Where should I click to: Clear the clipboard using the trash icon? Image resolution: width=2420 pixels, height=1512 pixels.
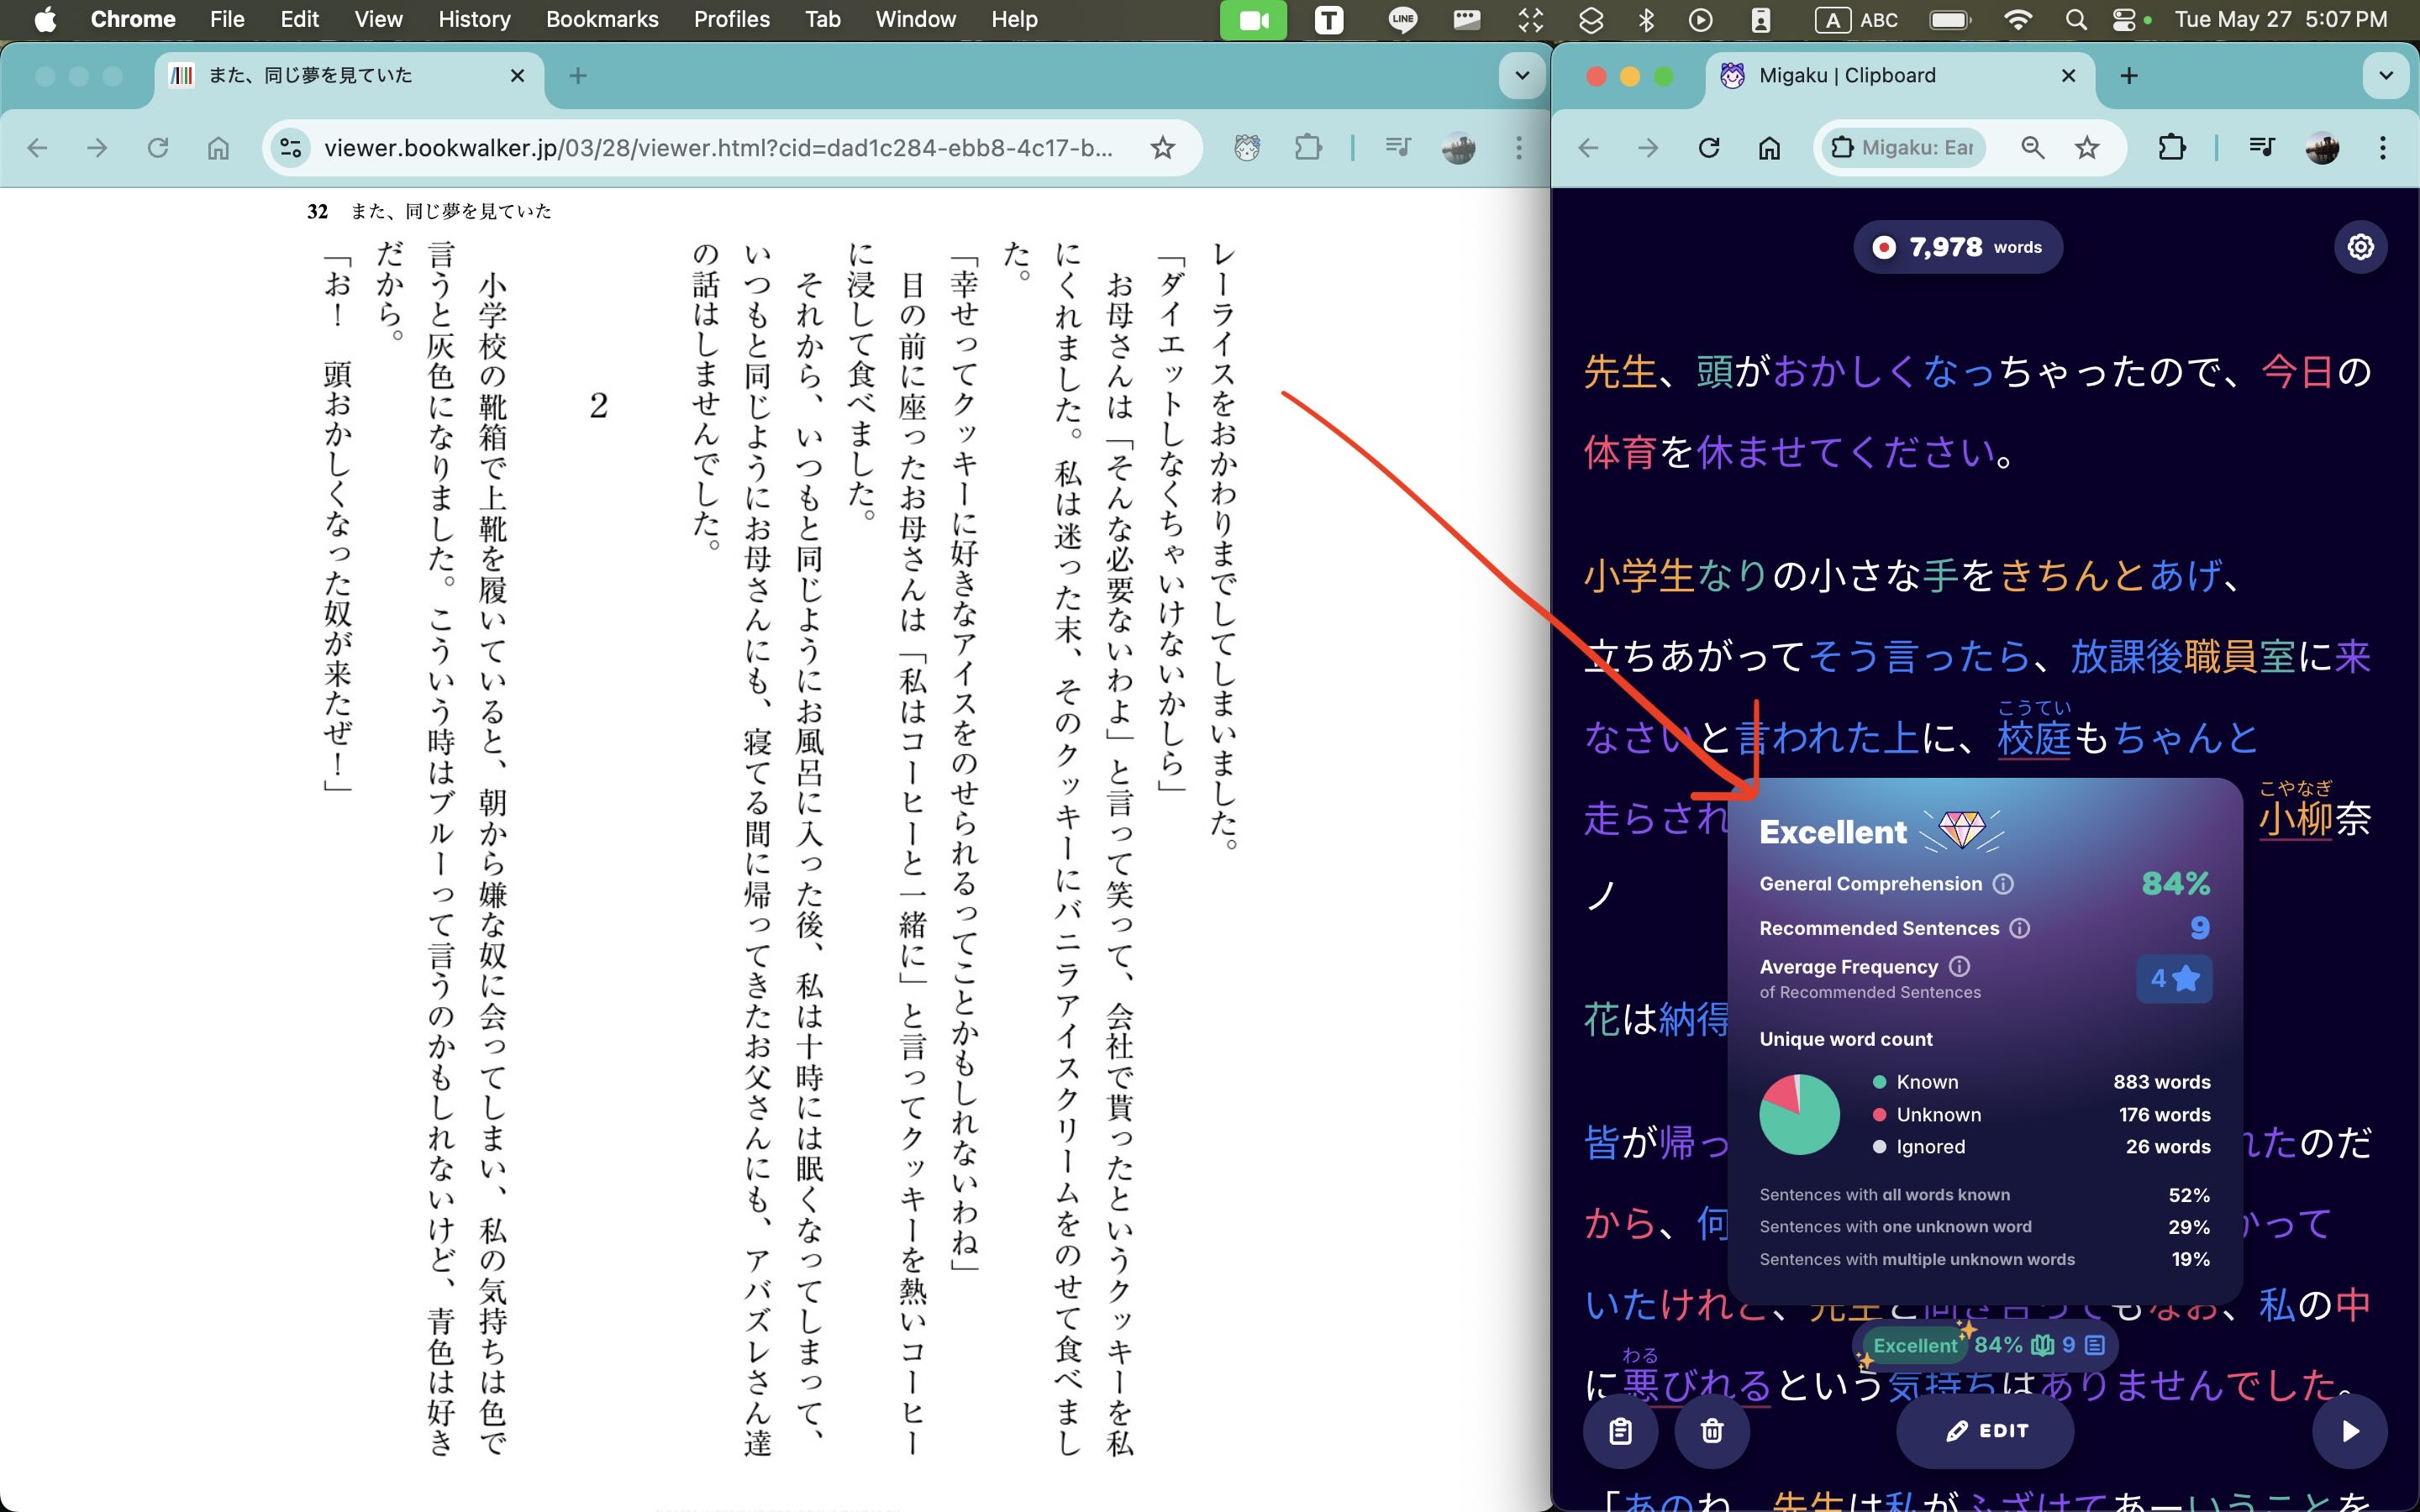pos(1713,1431)
